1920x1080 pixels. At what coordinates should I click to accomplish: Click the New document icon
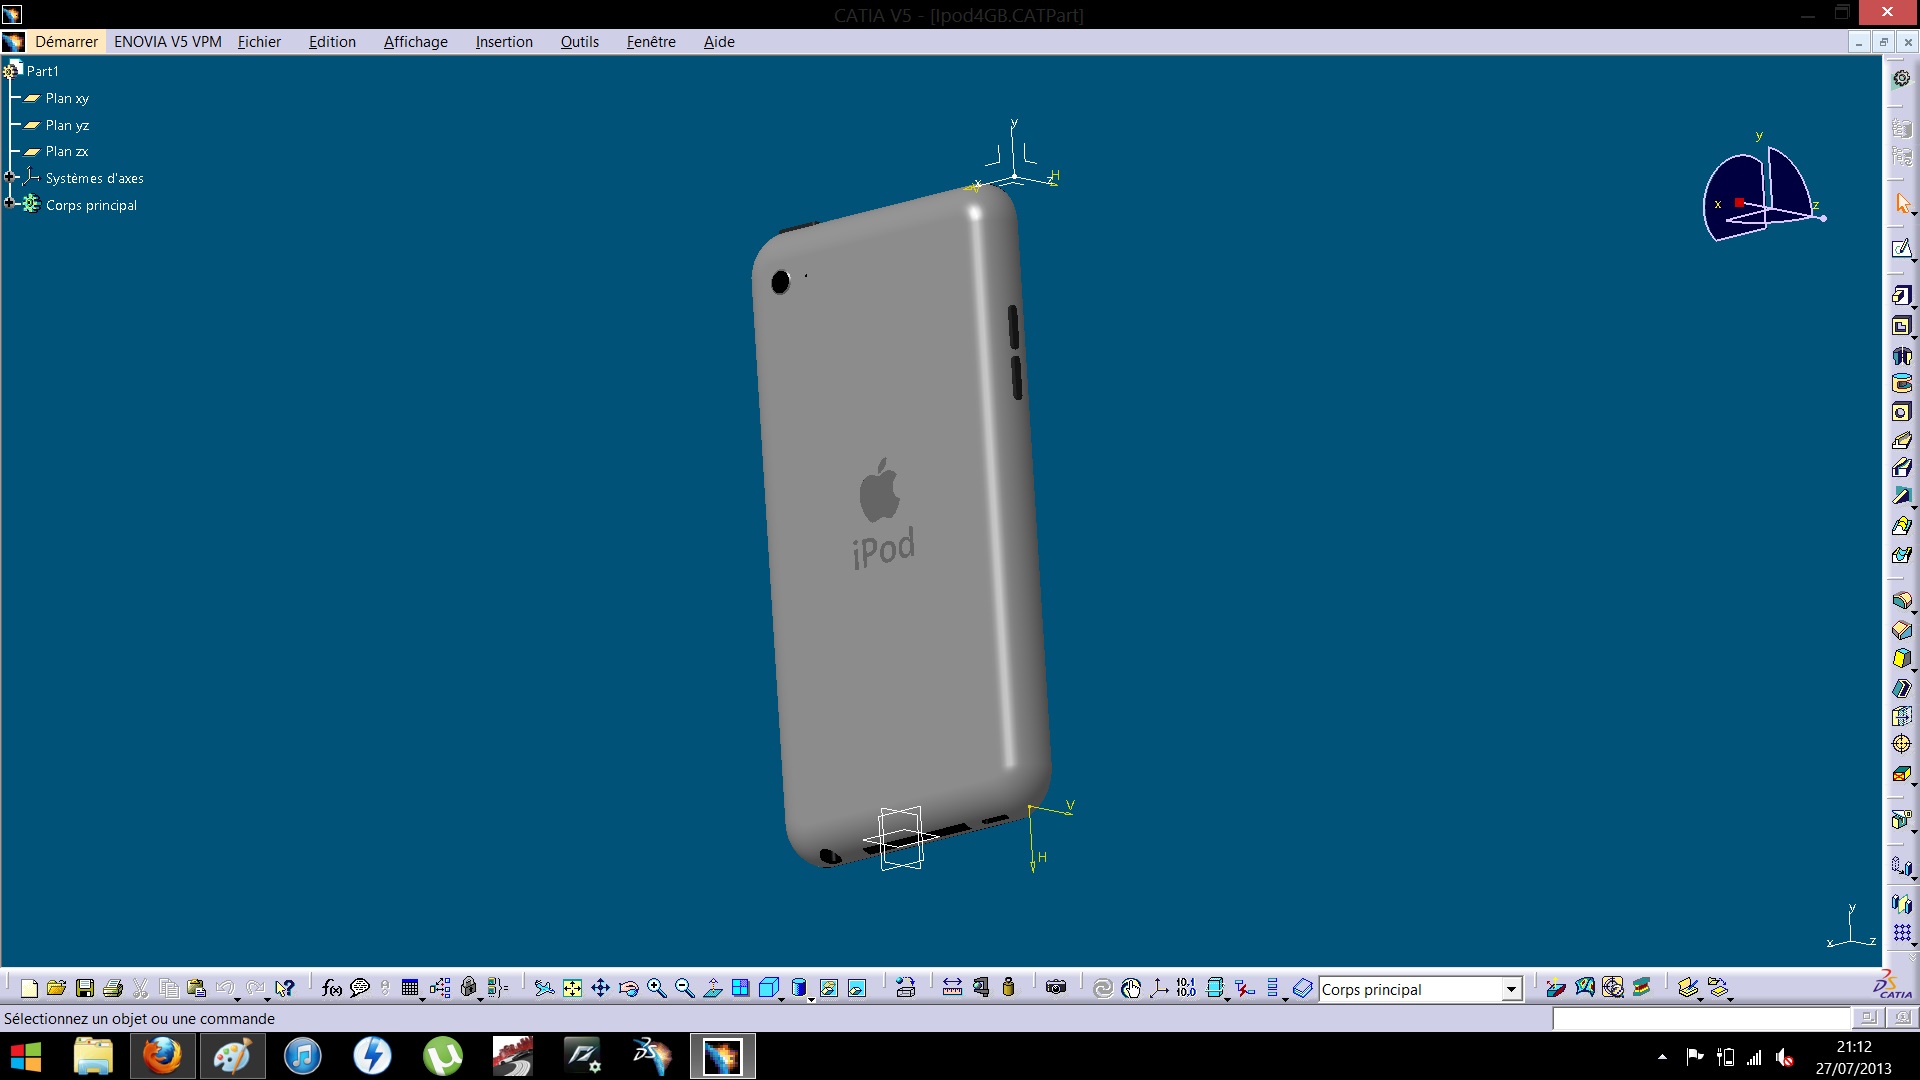pos(29,989)
